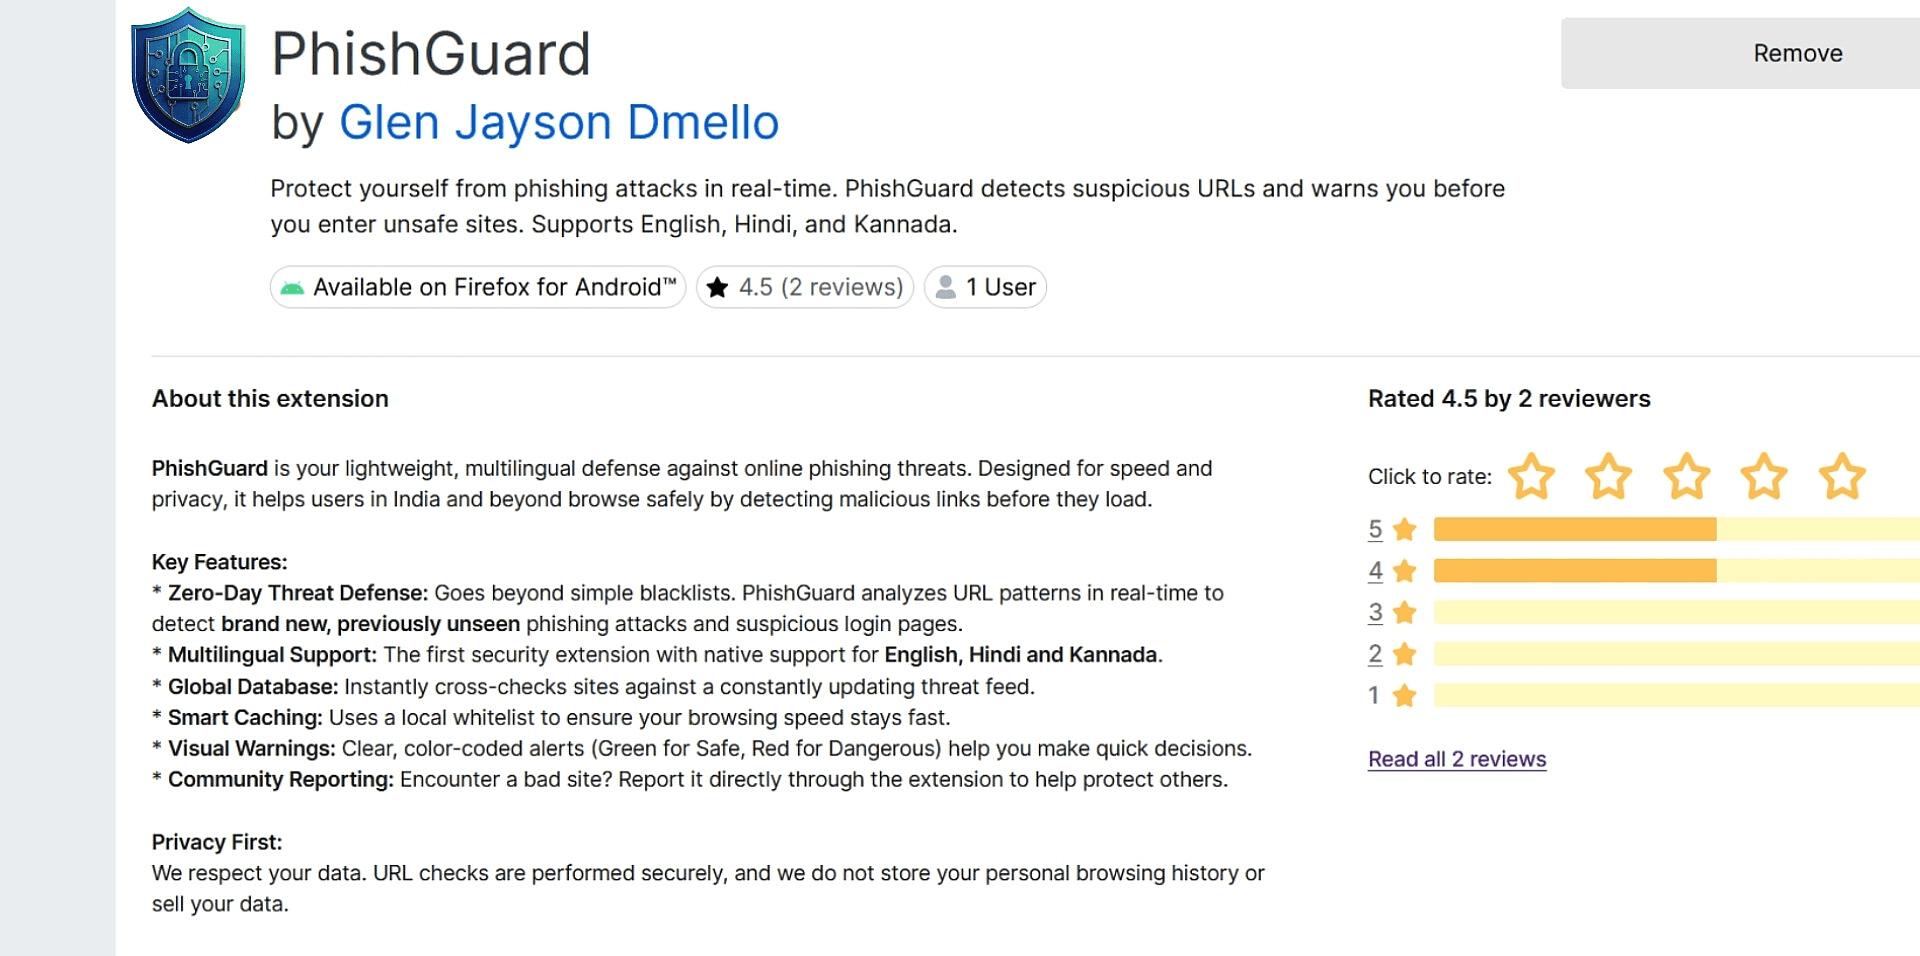
Task: Click the orange star beside the 5-star row
Action: 1404,530
